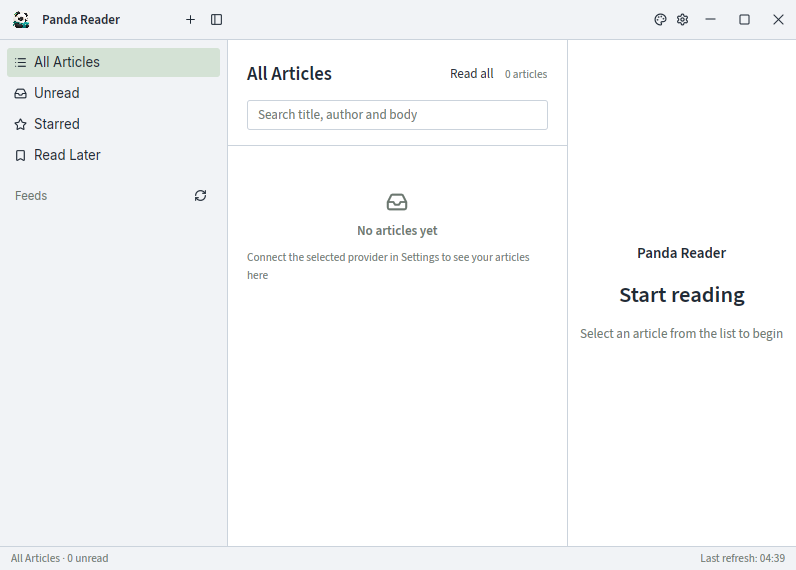Click the Start reading heading
This screenshot has width=796, height=570.
pos(682,295)
